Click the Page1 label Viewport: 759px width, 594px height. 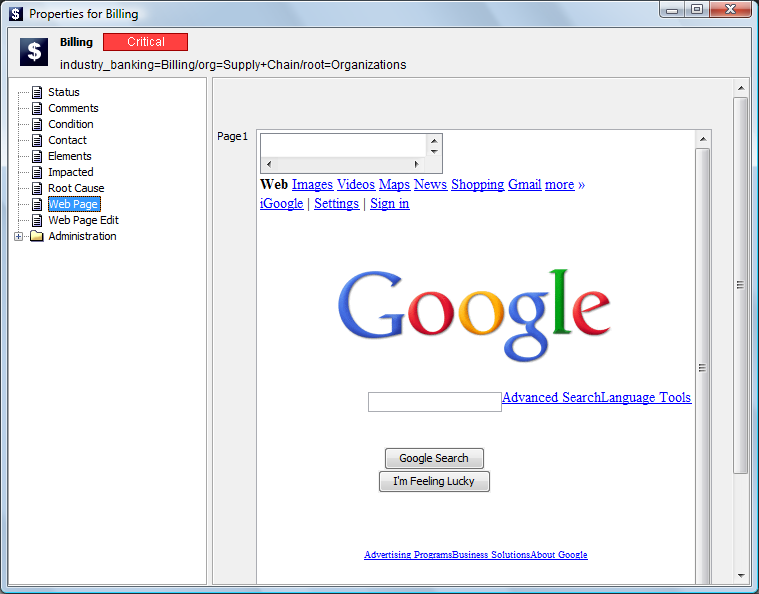pos(232,136)
